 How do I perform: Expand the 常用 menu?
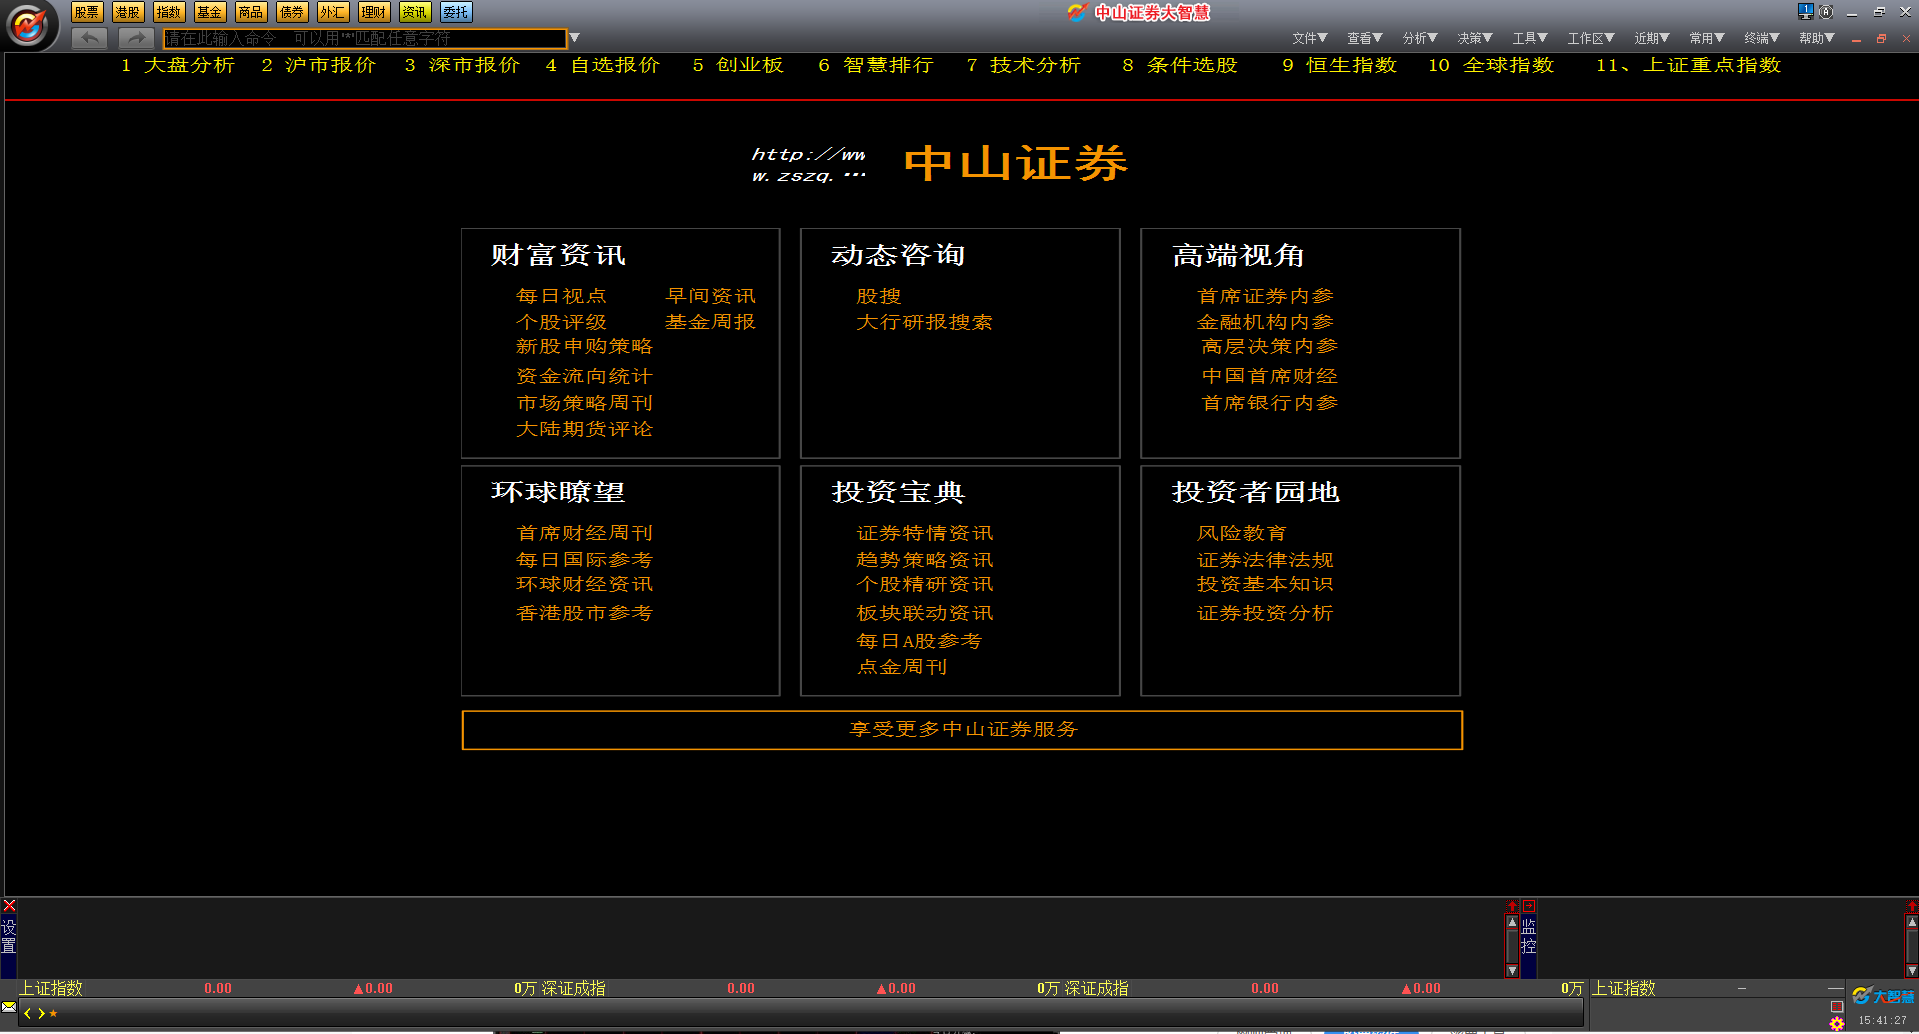click(1706, 38)
